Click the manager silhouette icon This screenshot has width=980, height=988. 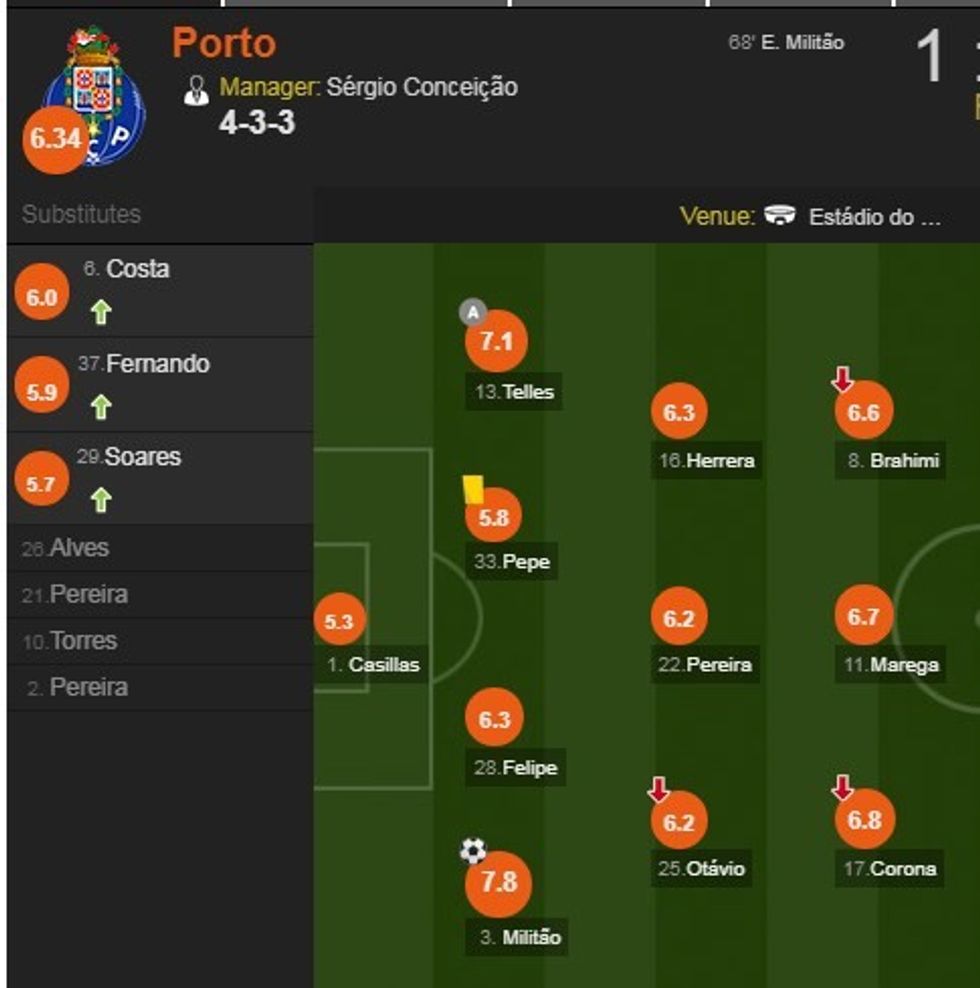[x=196, y=90]
